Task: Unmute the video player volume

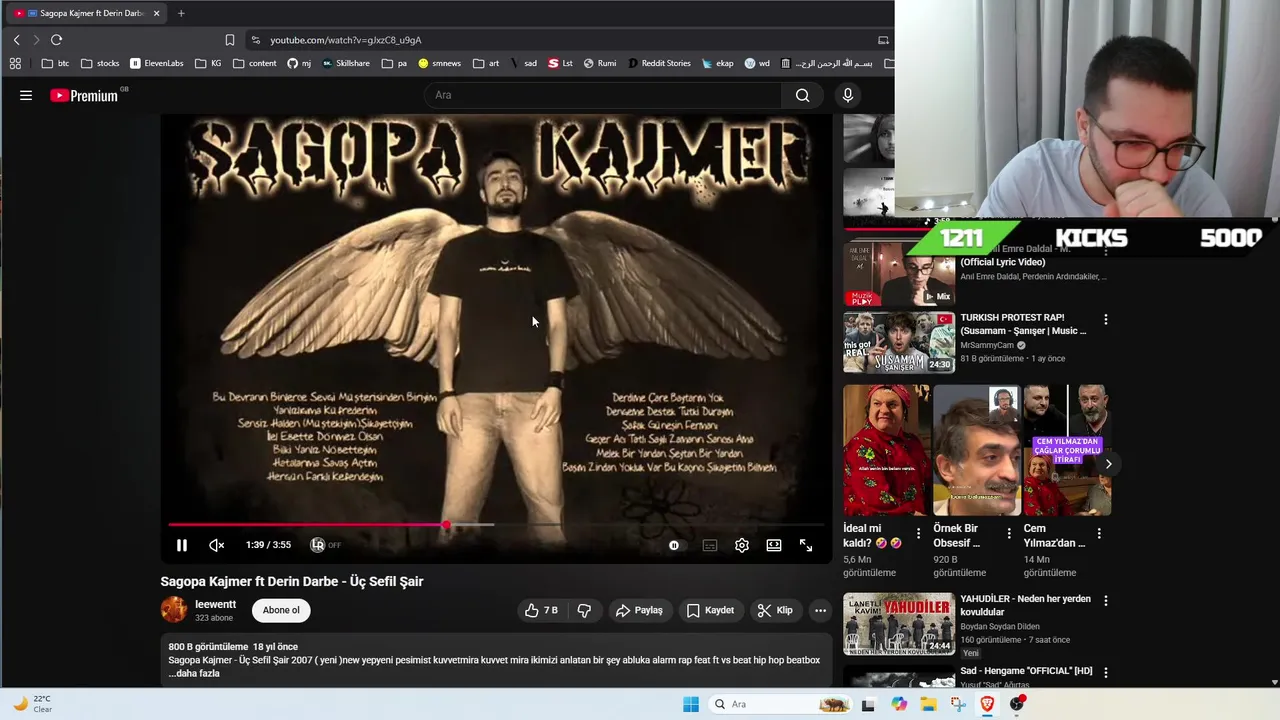Action: click(x=216, y=545)
